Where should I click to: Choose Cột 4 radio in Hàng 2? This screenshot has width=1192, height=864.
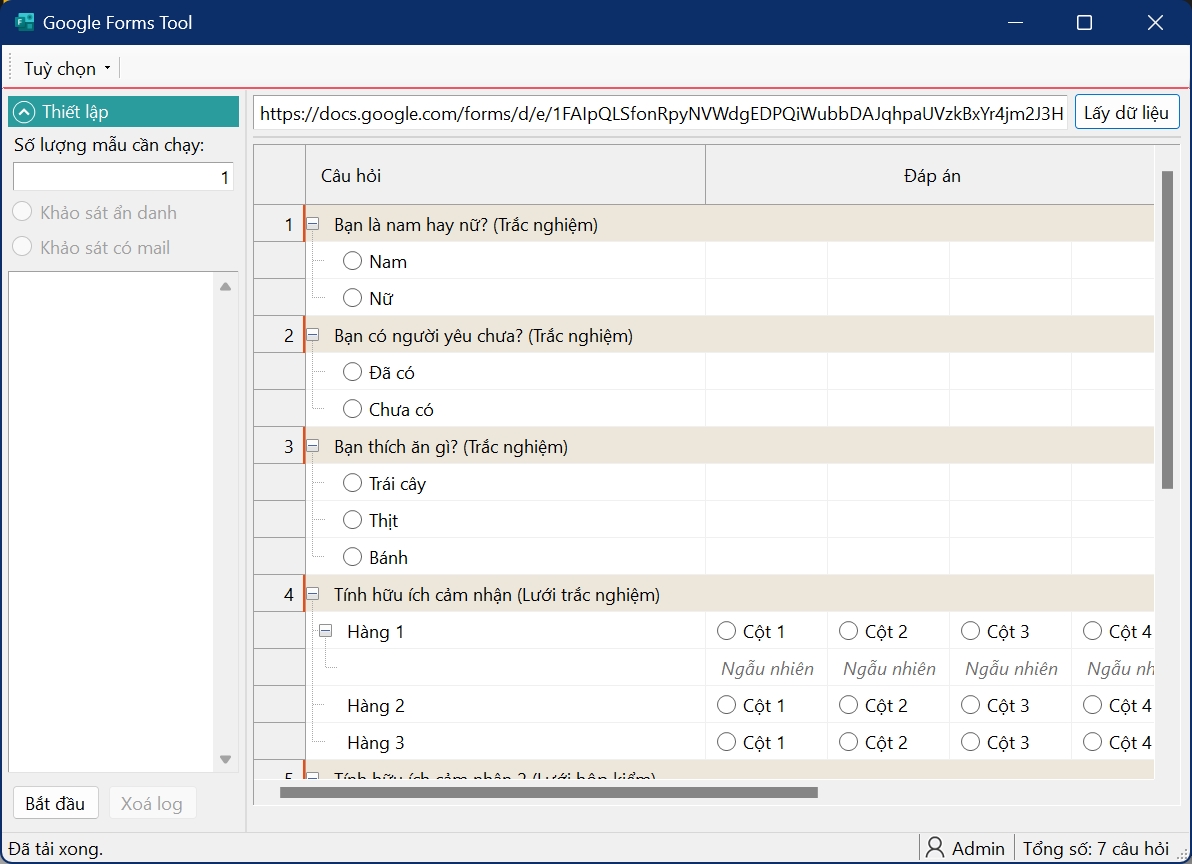pos(1092,705)
